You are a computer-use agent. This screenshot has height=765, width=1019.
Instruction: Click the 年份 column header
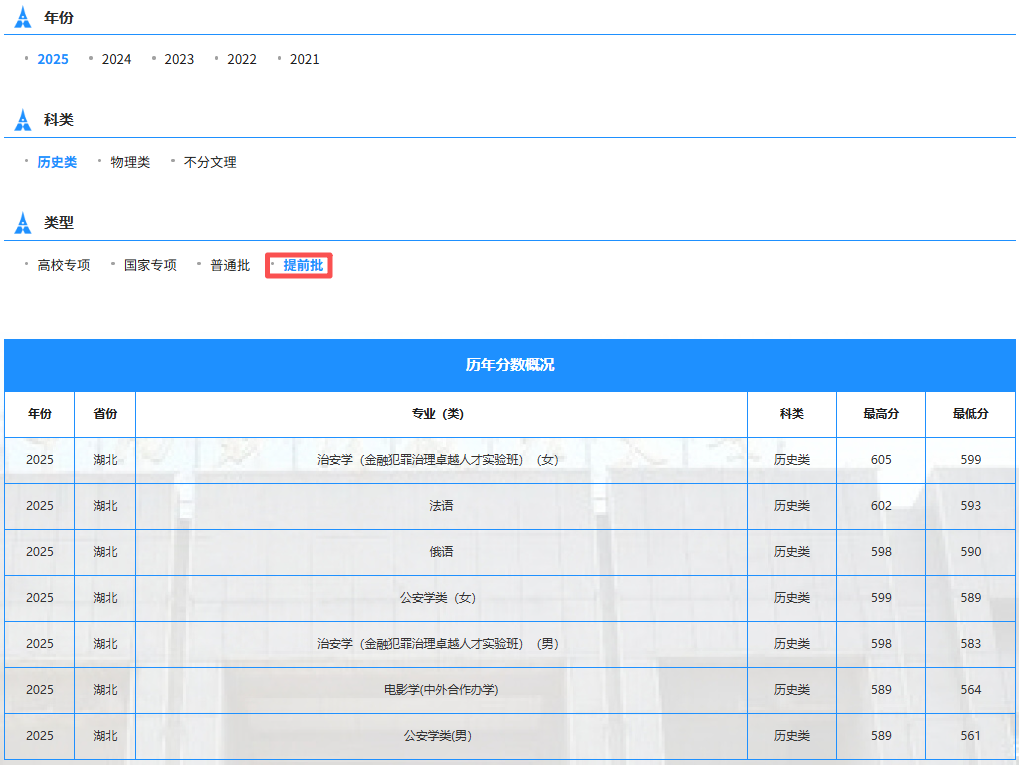tap(40, 414)
